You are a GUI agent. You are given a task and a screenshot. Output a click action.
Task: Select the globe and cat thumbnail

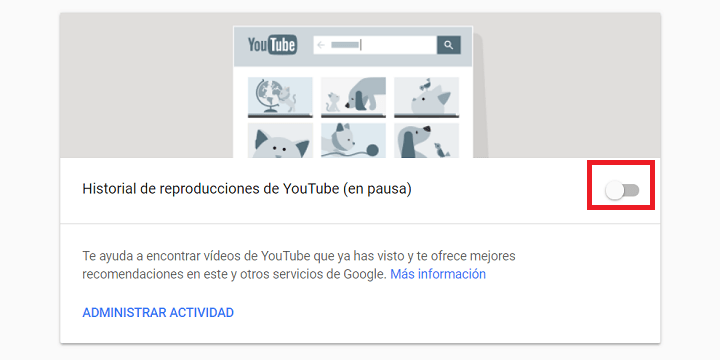(x=280, y=97)
